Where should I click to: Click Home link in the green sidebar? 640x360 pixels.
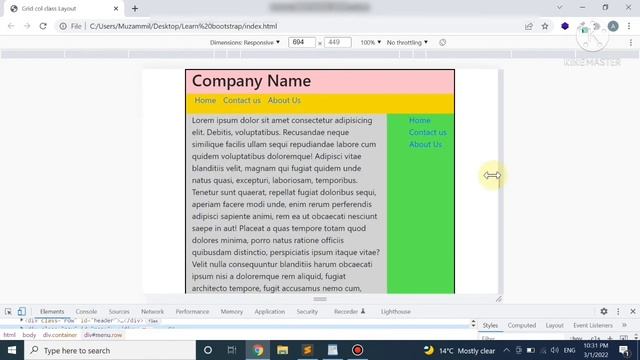(x=420, y=120)
